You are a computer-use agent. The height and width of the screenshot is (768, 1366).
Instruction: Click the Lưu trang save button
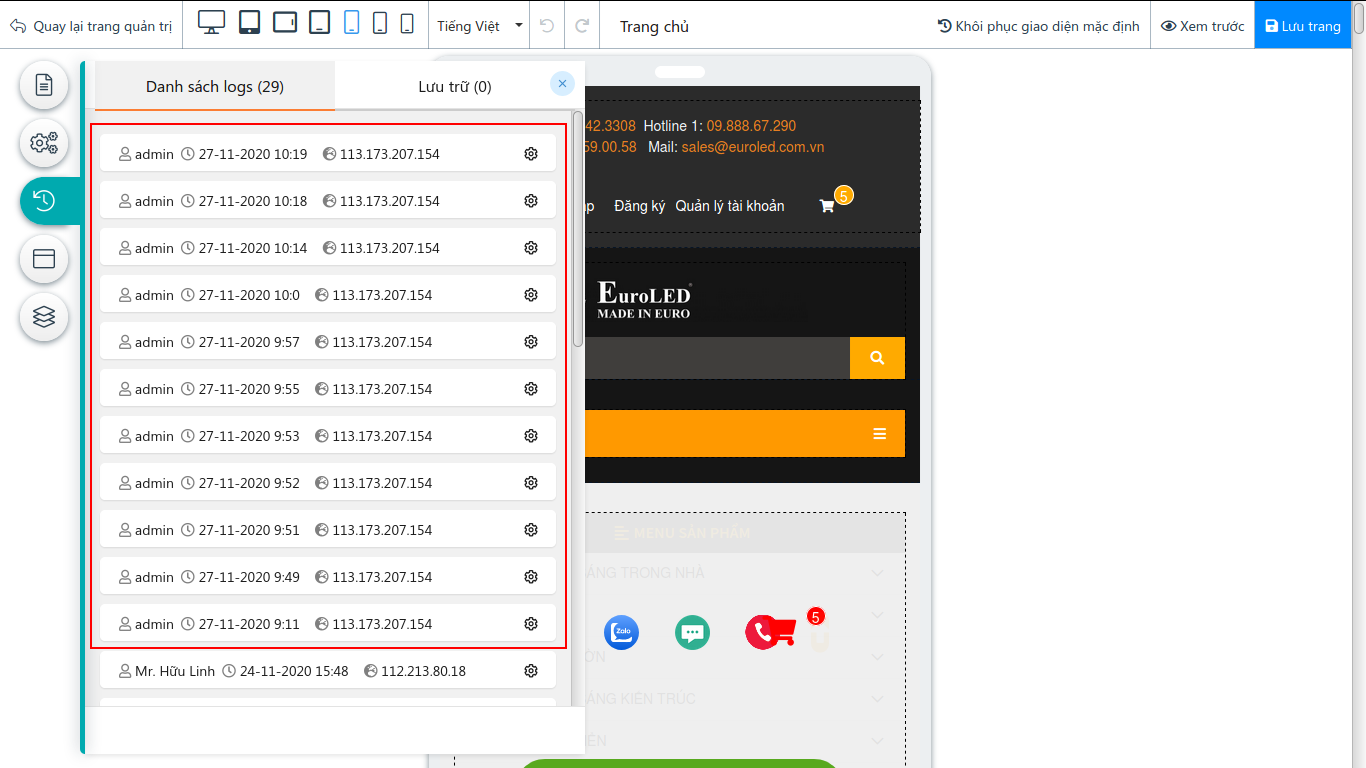pos(1303,26)
